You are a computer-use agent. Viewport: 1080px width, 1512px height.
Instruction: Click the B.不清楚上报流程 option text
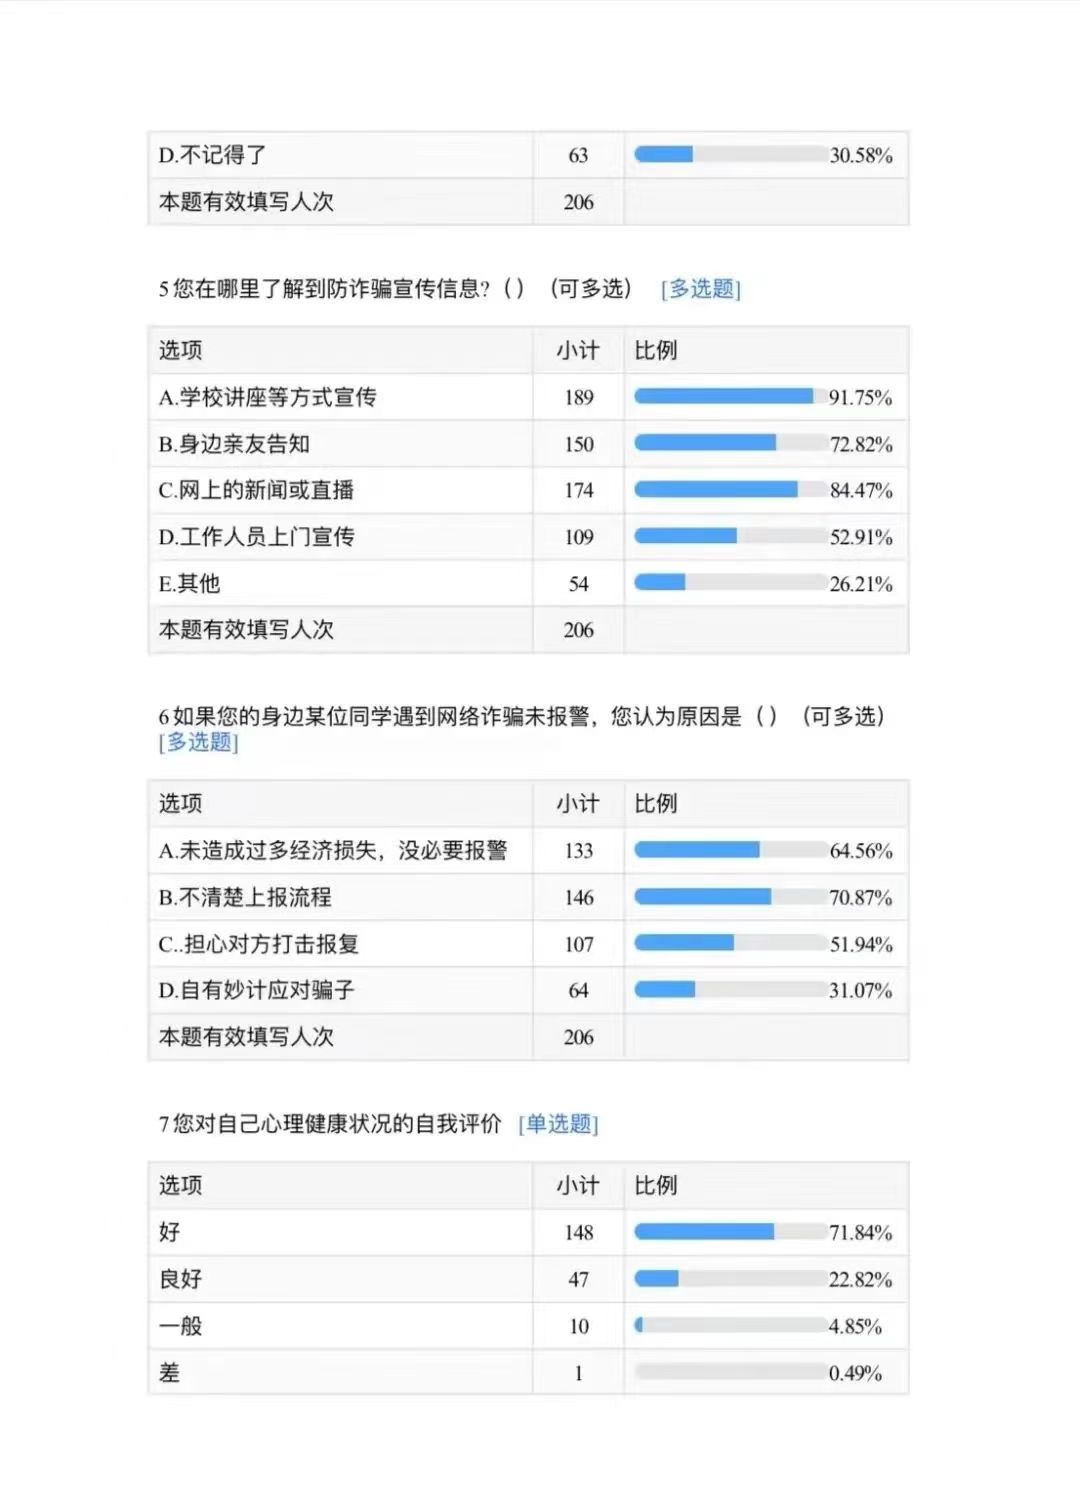[245, 897]
